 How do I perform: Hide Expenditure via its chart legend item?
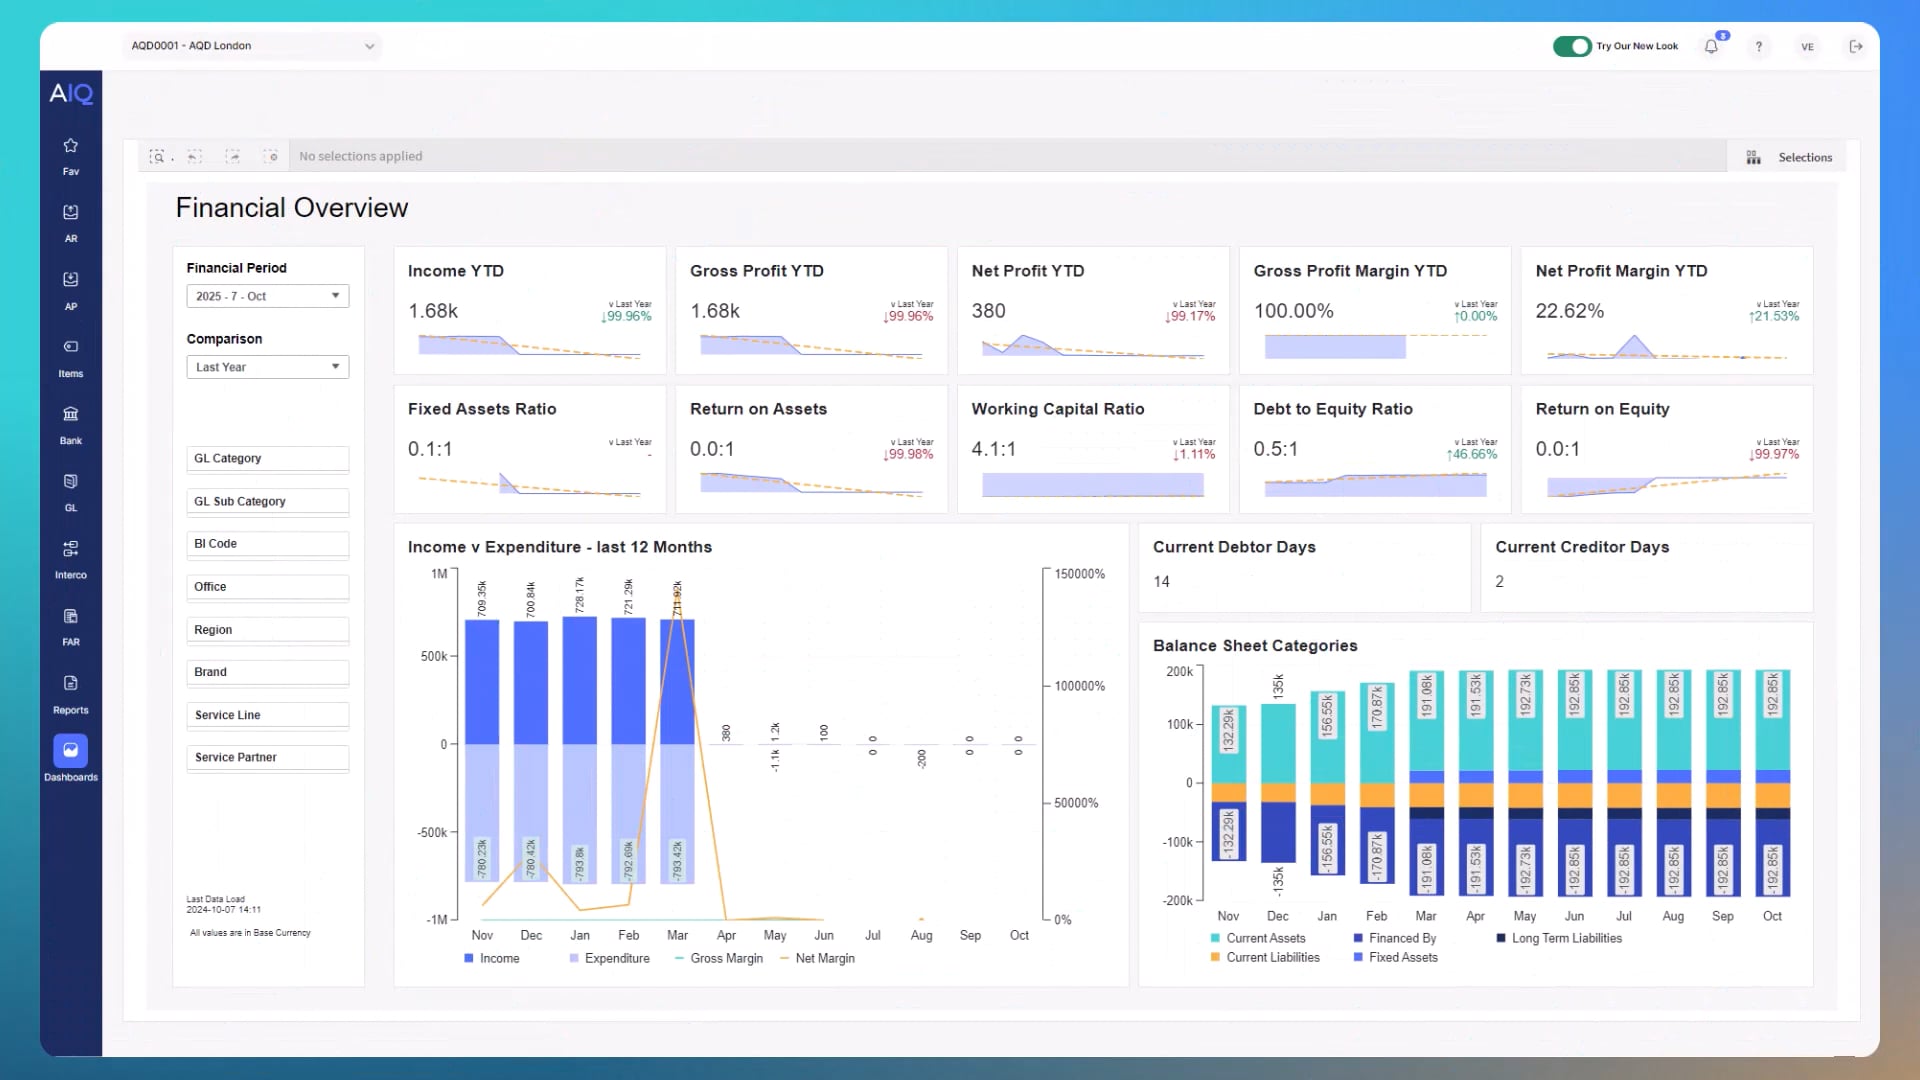[x=609, y=958]
